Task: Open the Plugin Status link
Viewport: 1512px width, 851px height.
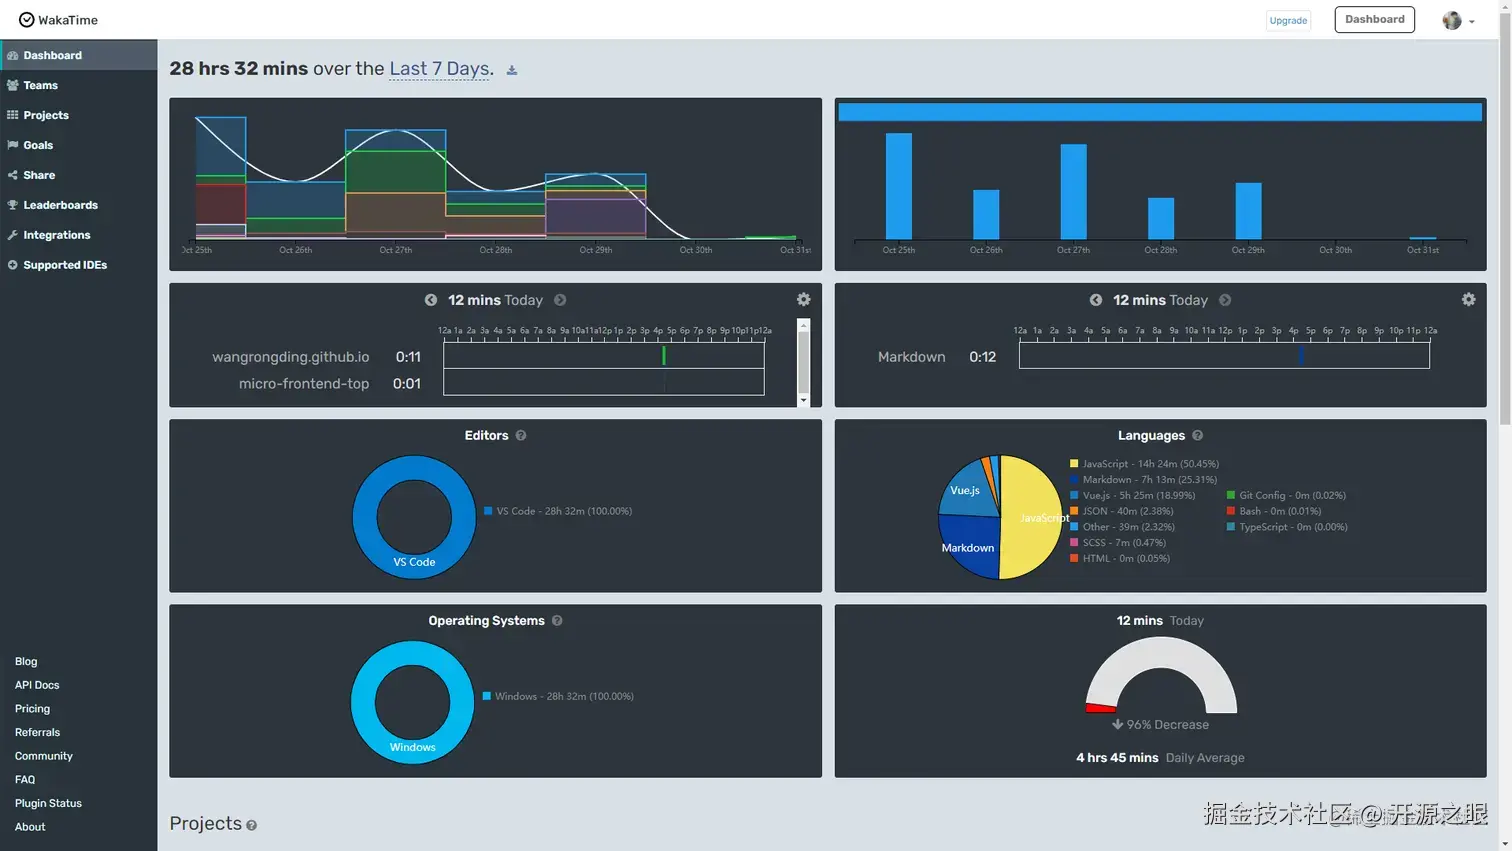Action: tap(48, 803)
